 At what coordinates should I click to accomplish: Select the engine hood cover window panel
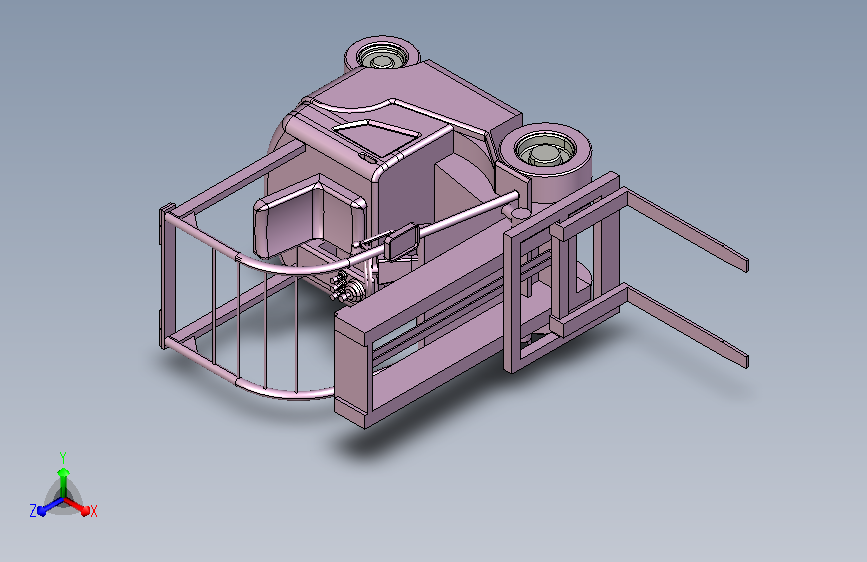[378, 137]
